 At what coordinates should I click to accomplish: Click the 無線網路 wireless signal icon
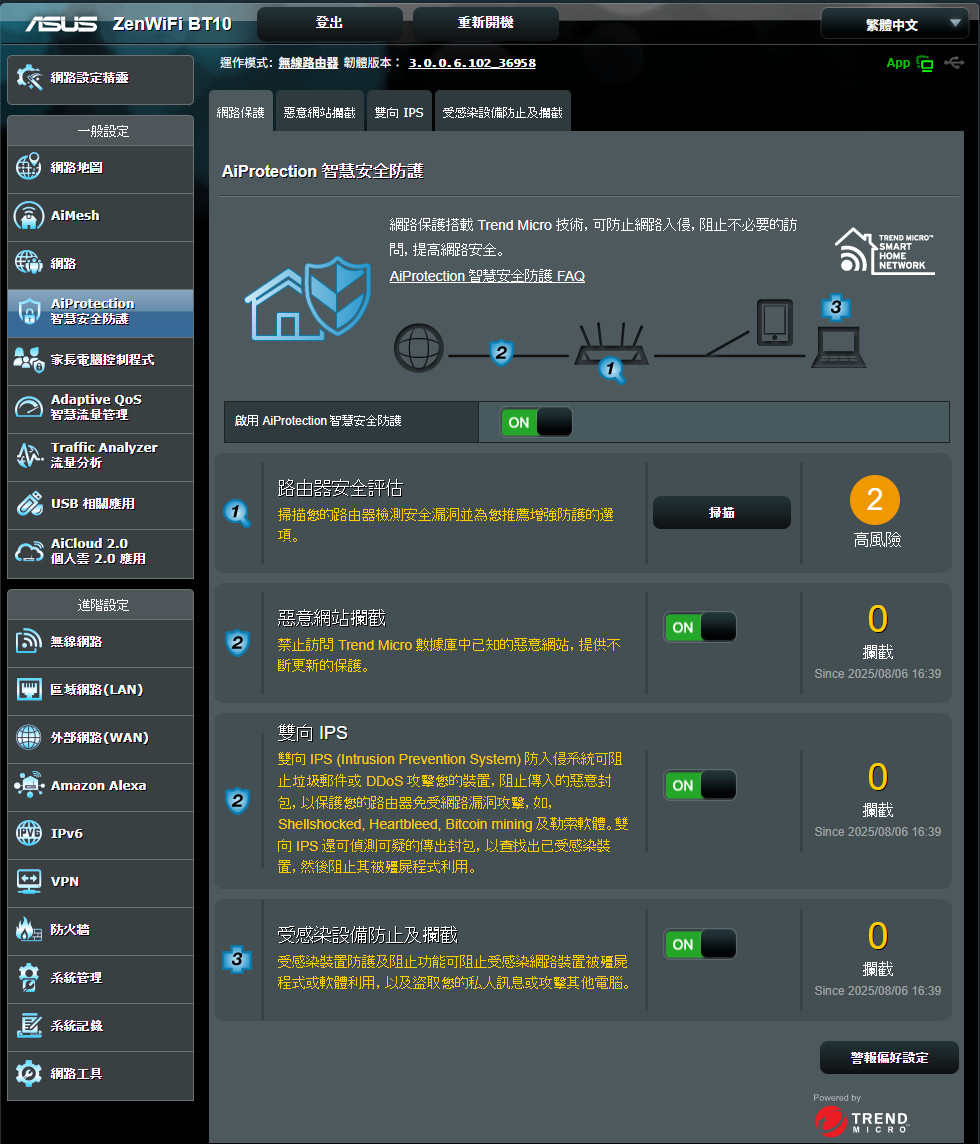click(x=29, y=641)
